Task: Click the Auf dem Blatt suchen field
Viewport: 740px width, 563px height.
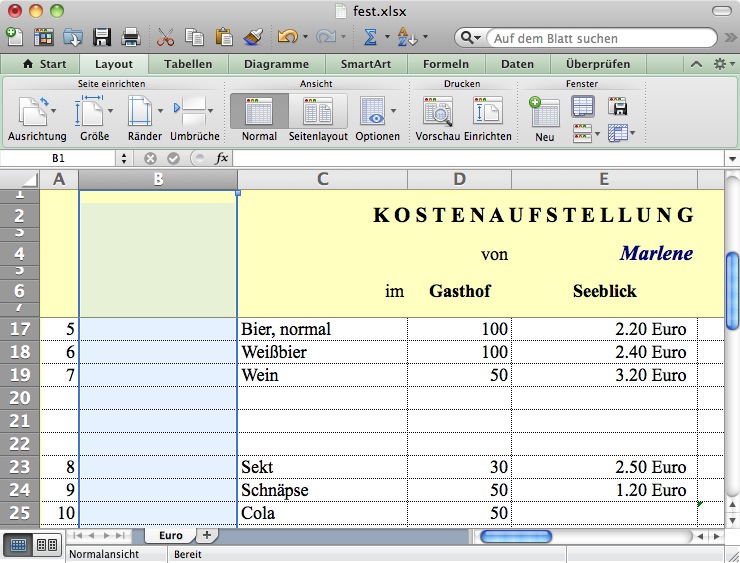Action: [x=600, y=38]
